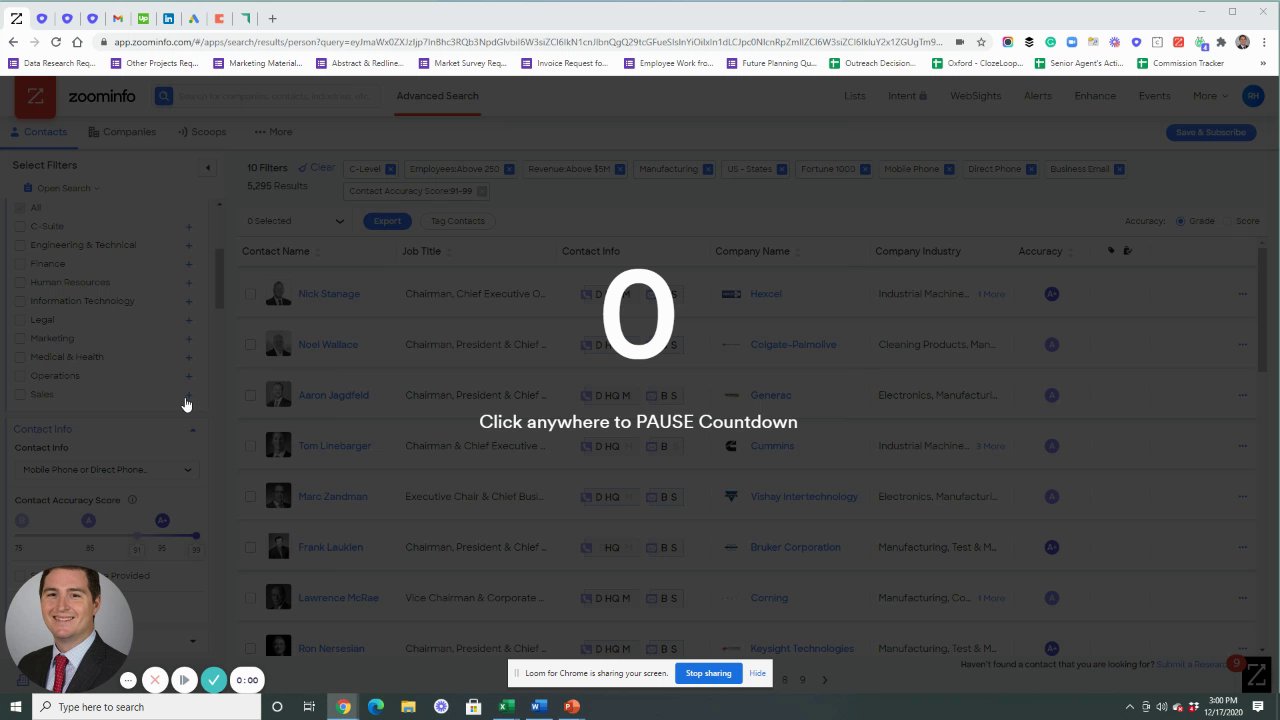
Task: Click the blue search magnifier icon
Action: pos(164,96)
